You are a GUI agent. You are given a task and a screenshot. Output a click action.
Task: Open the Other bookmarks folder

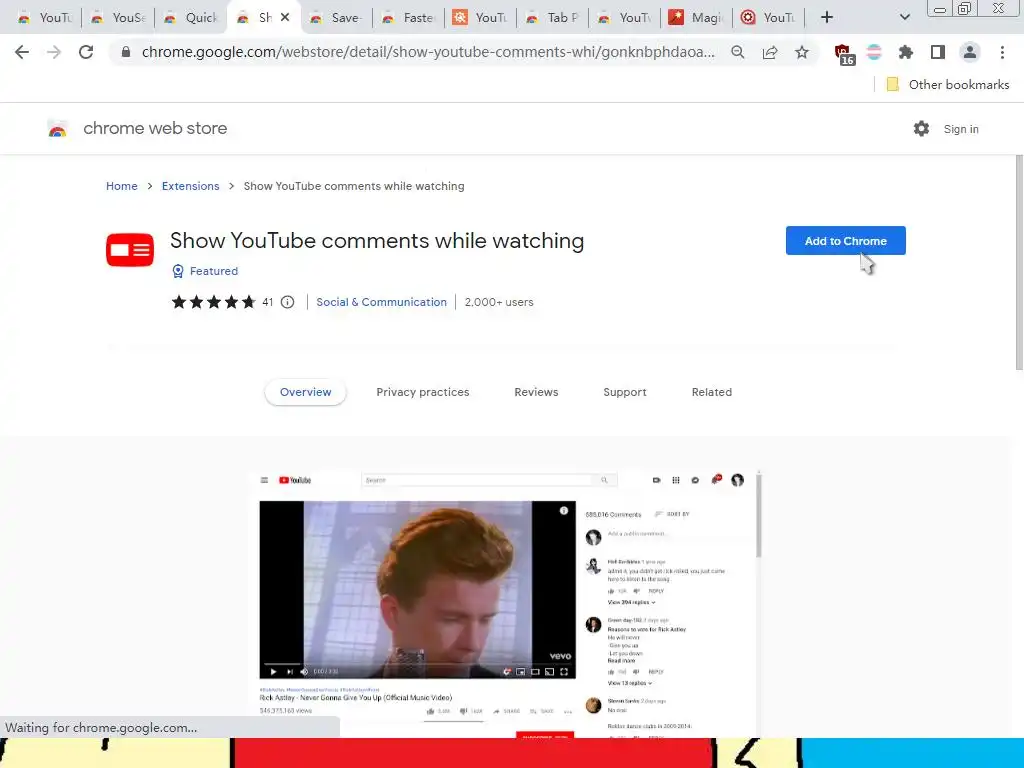tap(948, 84)
